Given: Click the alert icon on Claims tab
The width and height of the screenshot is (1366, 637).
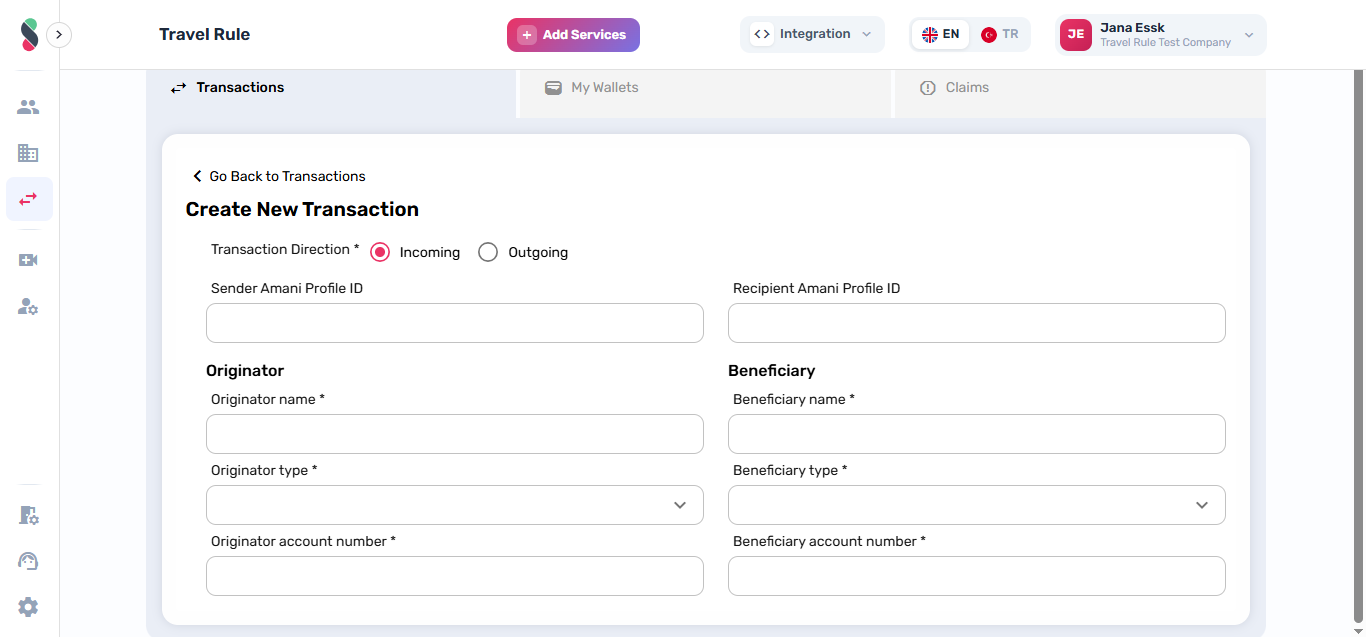Looking at the screenshot, I should tap(928, 88).
